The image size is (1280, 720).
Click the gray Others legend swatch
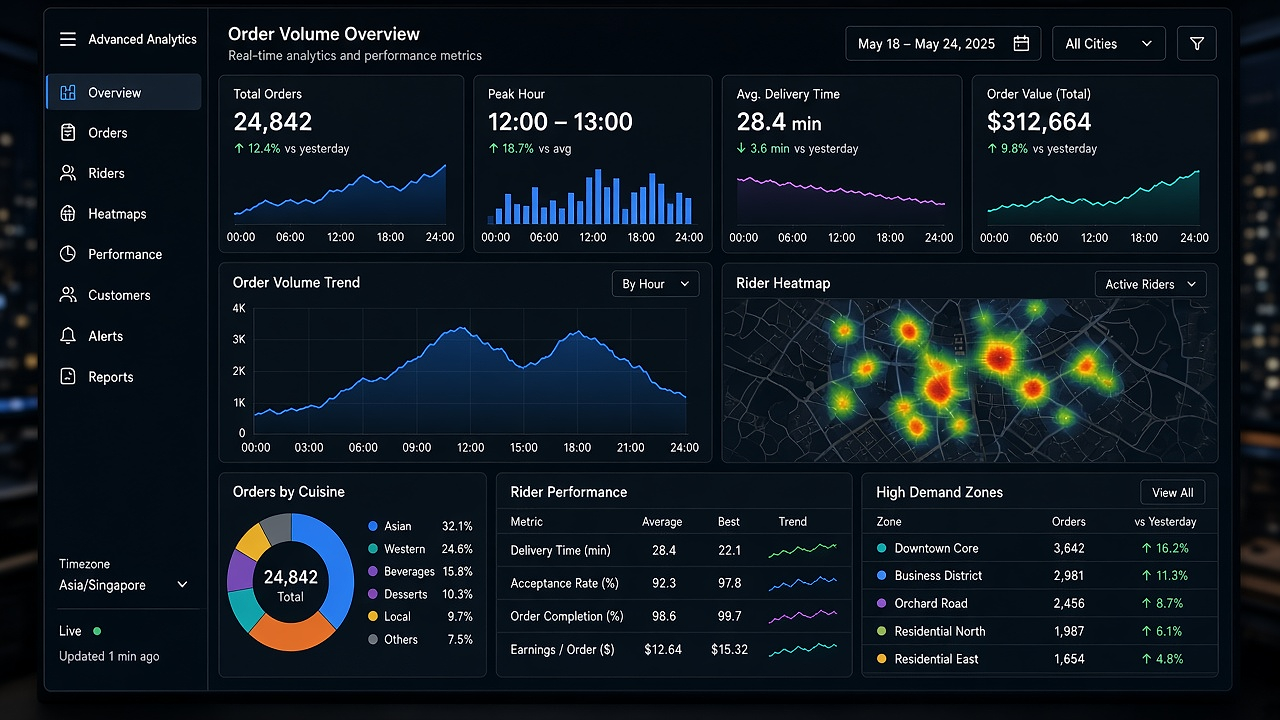(373, 639)
